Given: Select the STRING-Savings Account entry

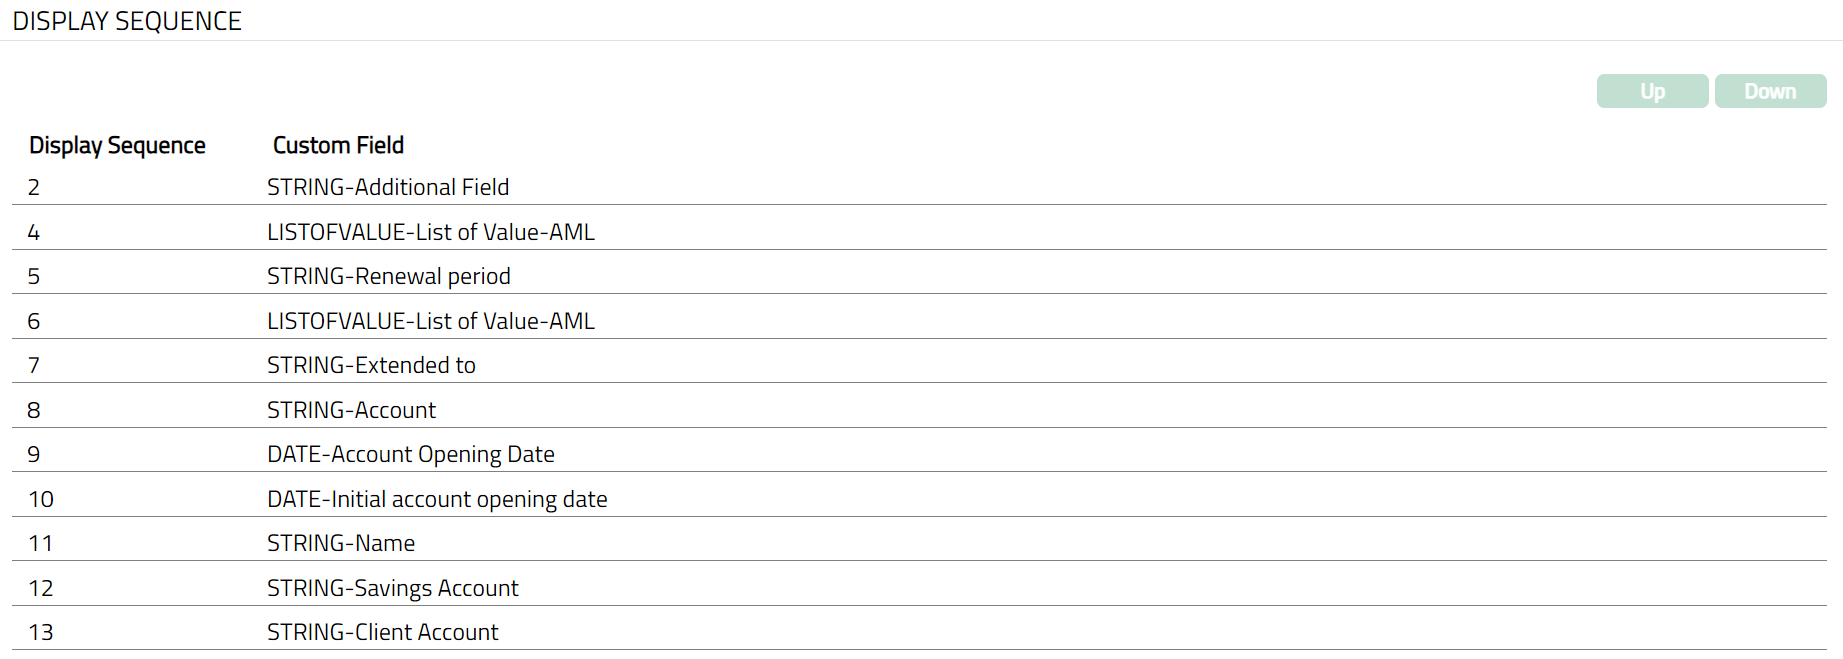Looking at the screenshot, I should tap(392, 588).
